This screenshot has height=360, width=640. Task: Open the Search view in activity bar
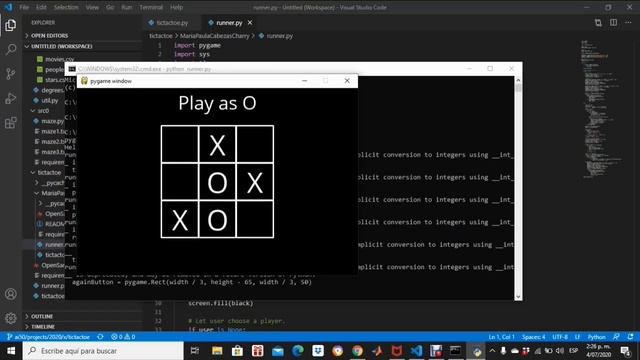tap(11, 49)
